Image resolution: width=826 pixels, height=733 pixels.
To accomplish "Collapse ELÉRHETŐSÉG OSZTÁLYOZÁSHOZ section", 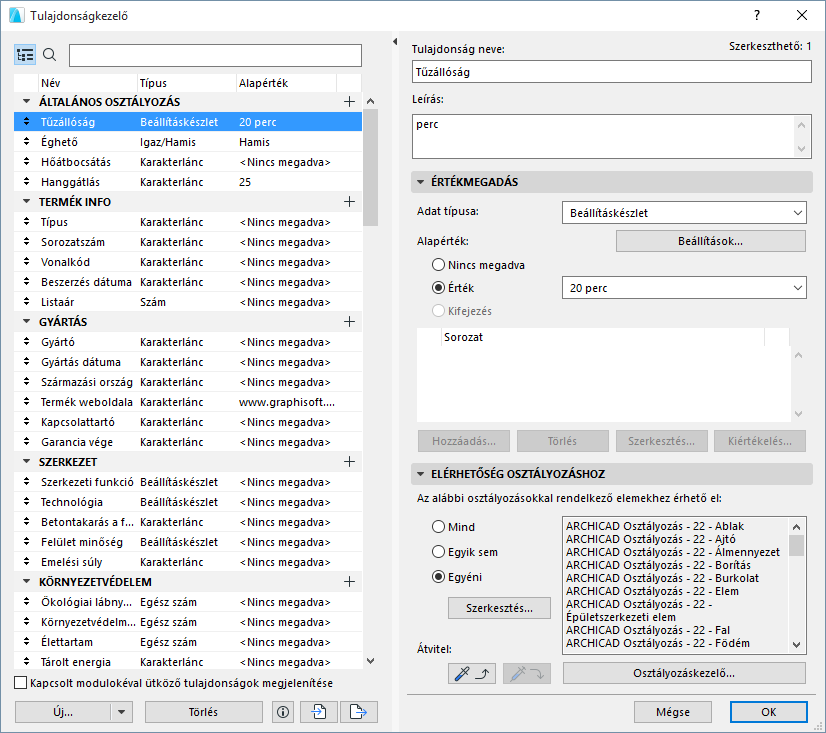I will [x=420, y=474].
